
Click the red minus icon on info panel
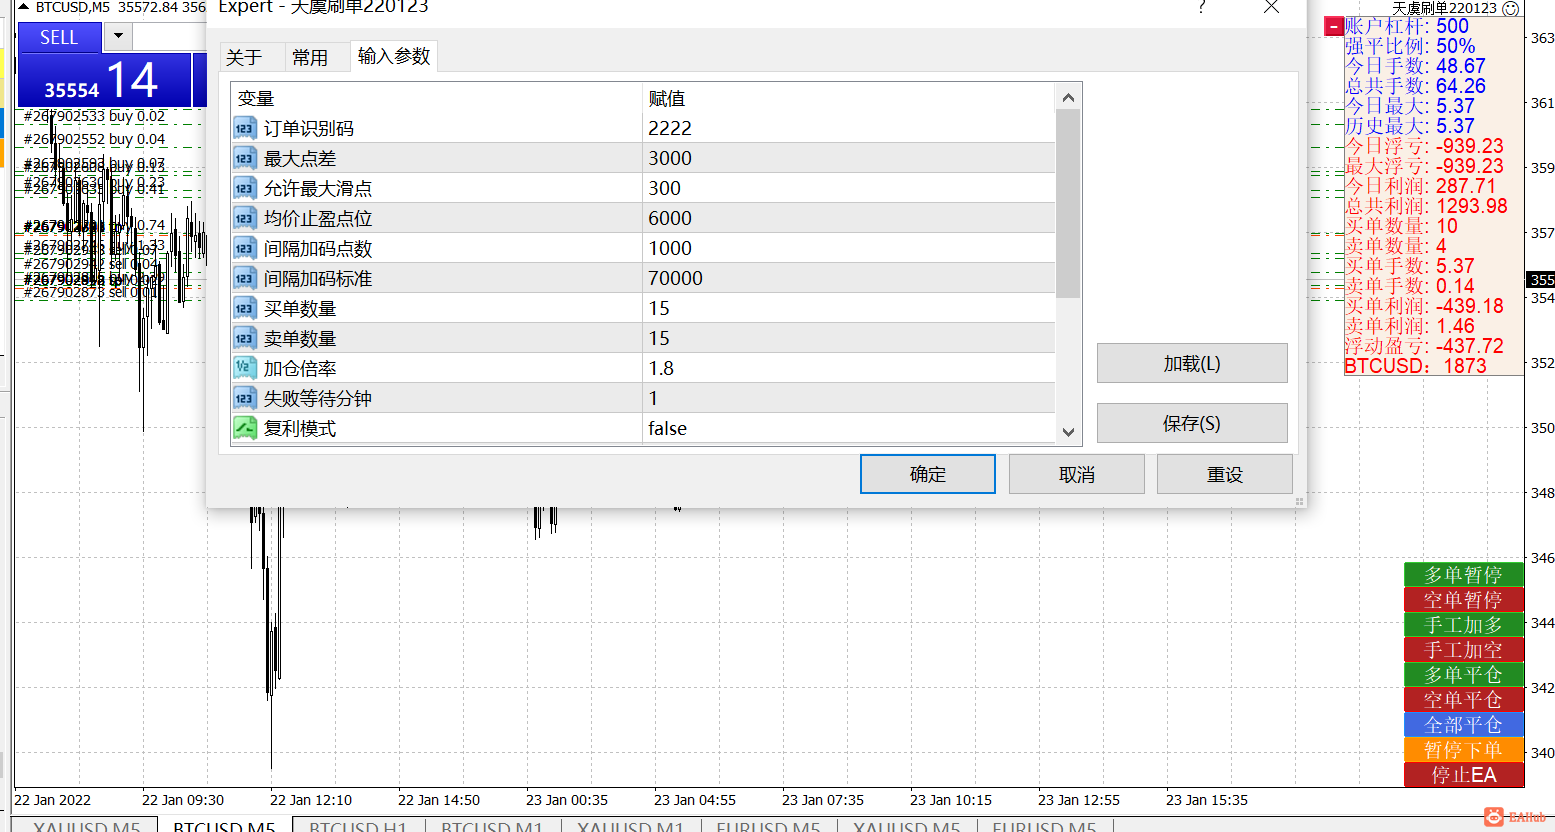[1334, 27]
